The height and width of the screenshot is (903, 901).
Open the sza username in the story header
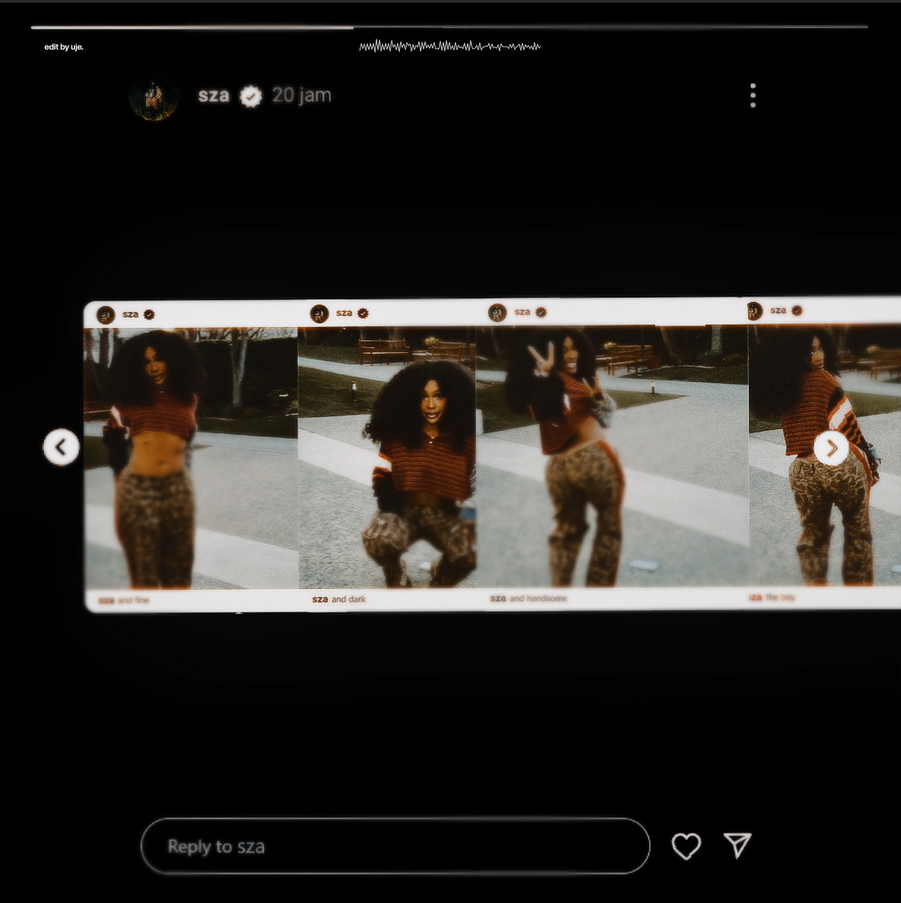tap(214, 96)
